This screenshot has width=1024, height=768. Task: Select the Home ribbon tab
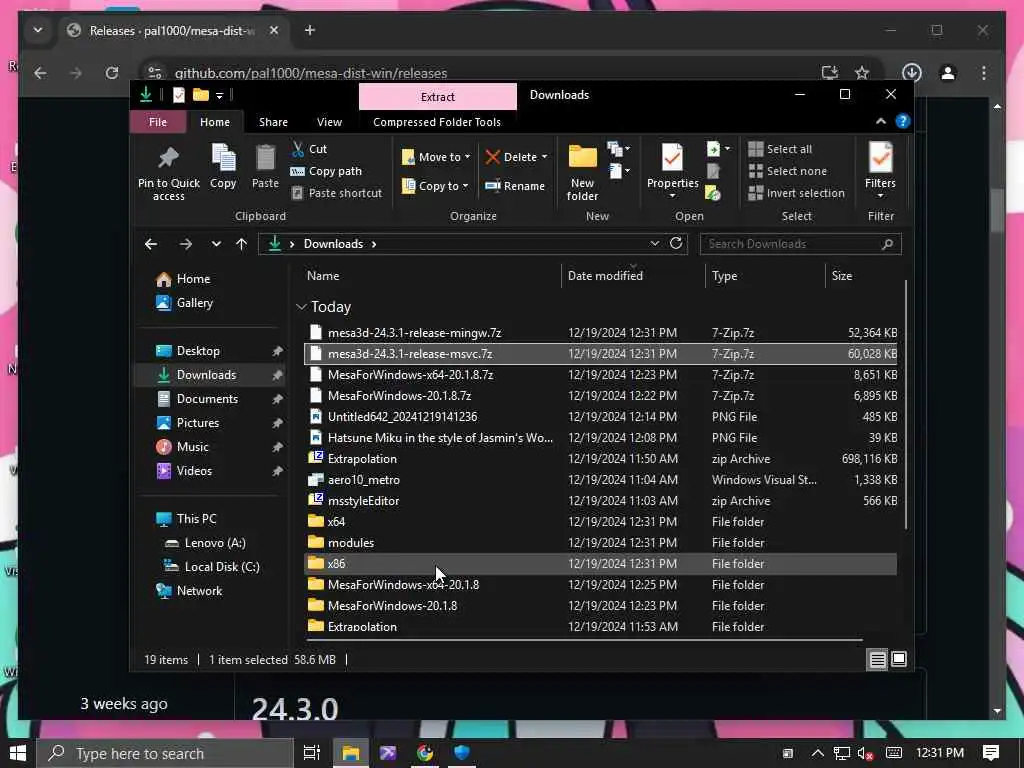(215, 122)
